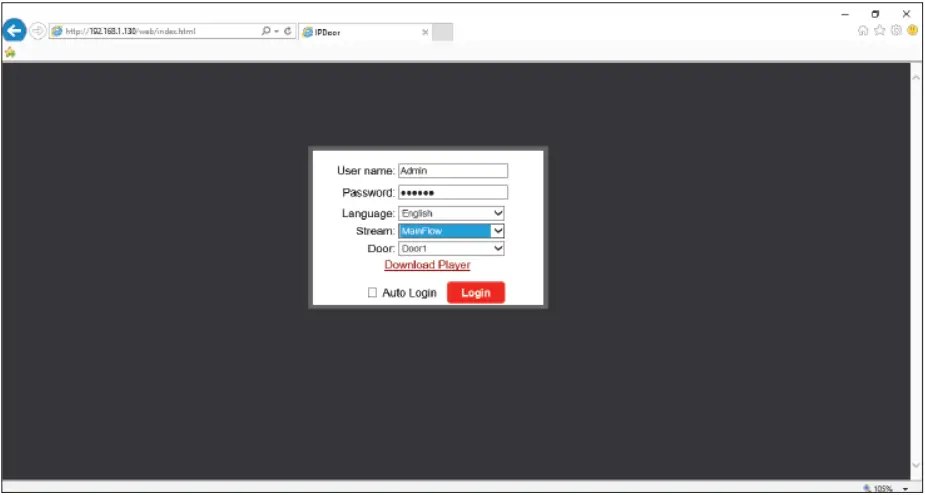
Task: Open Favorites star icon at top right
Action: coord(880,31)
